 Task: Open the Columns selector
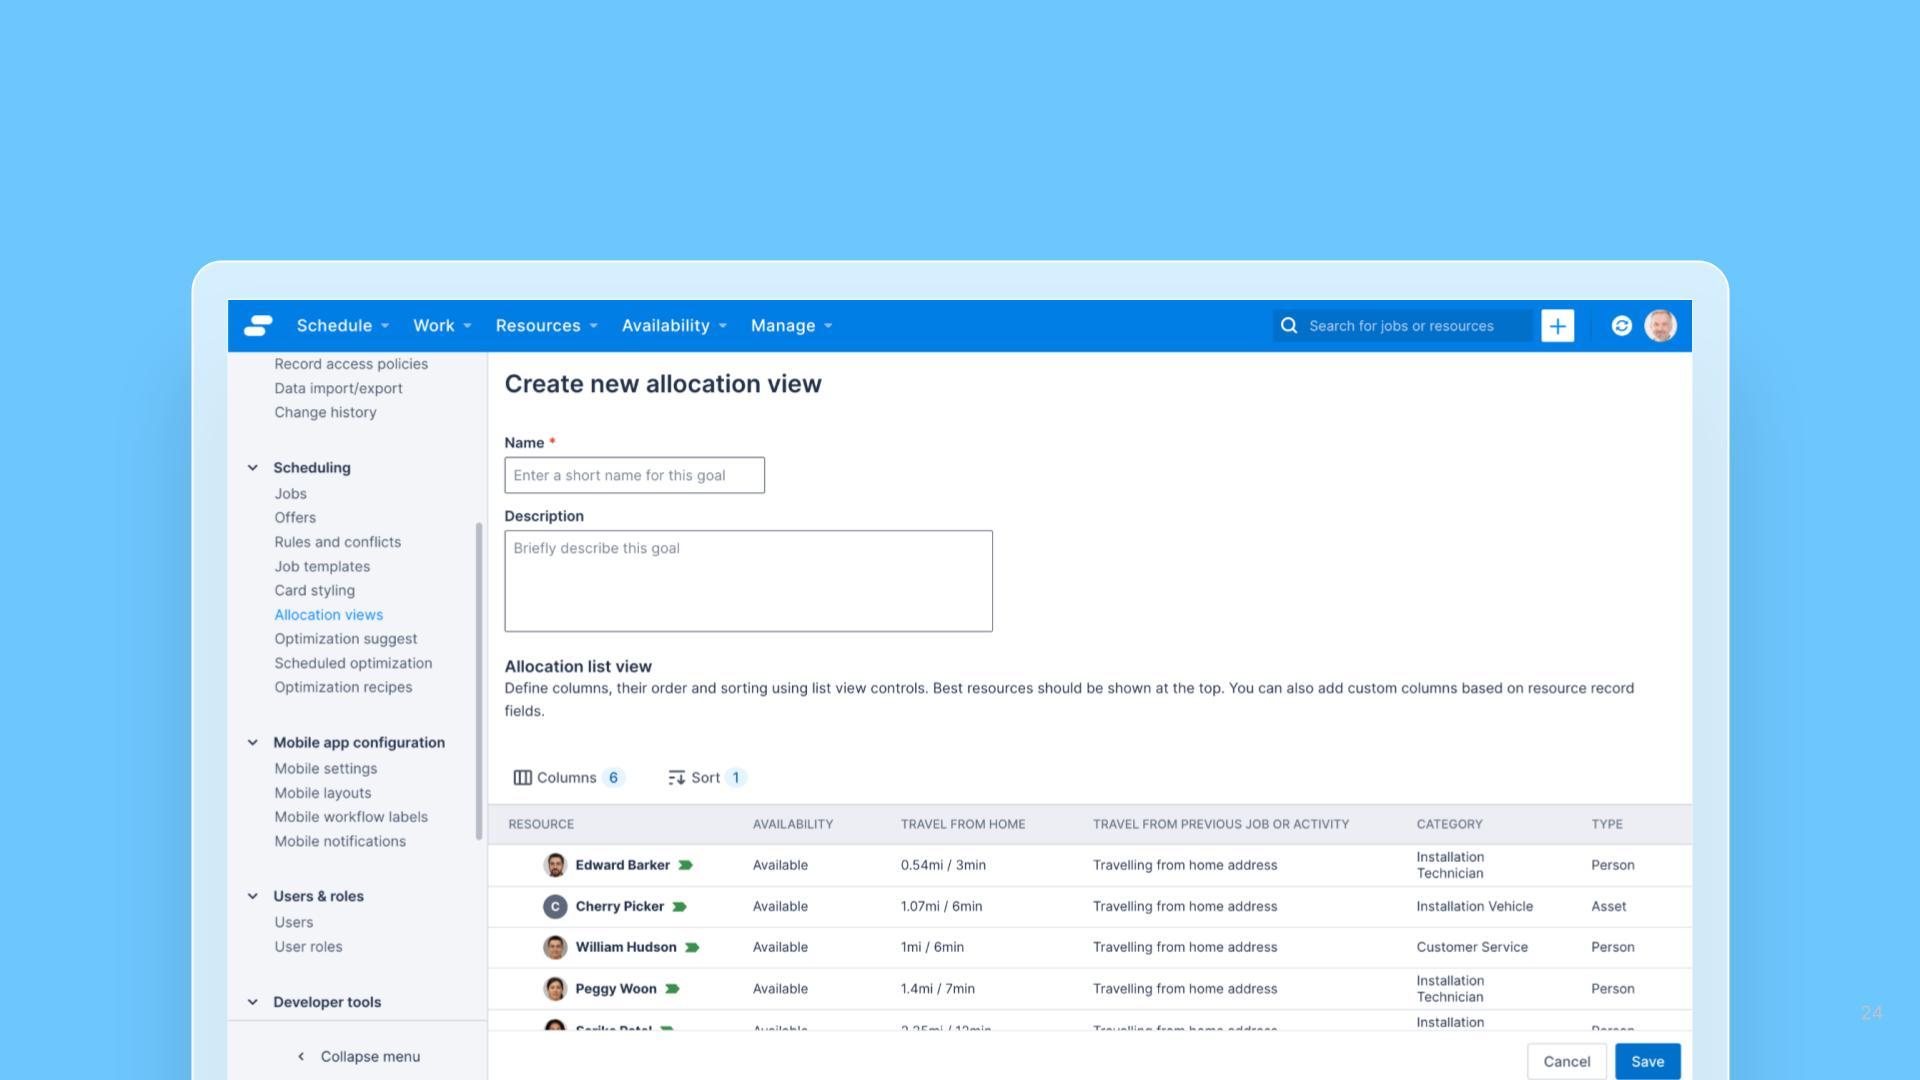pos(568,778)
